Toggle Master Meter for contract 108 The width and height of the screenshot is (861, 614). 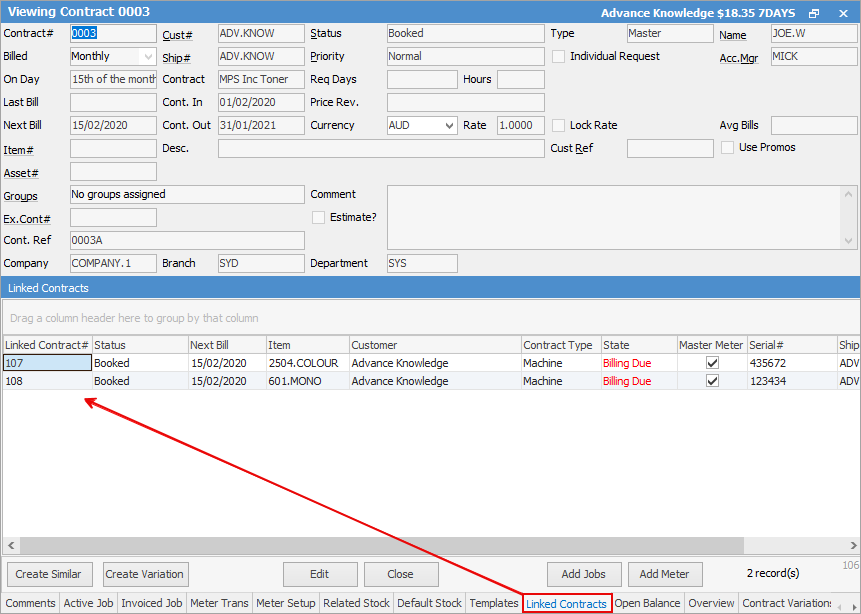point(712,381)
